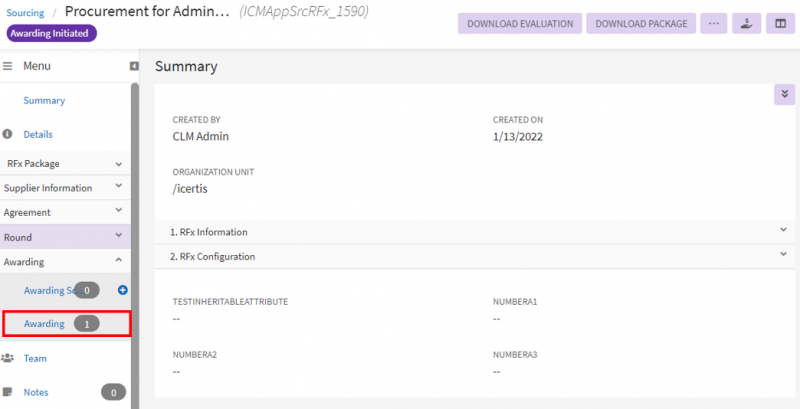This screenshot has width=800, height=409.
Task: Select the Awarding item with count 1
Action: [x=45, y=323]
